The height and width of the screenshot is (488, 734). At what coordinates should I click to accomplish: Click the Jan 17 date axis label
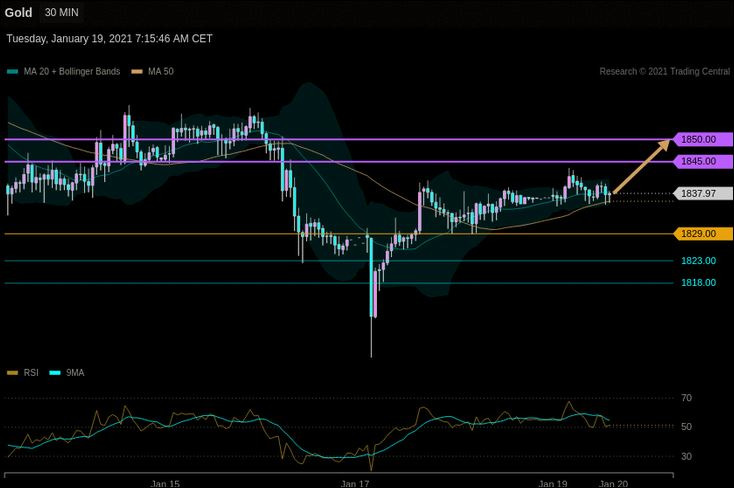(x=355, y=483)
